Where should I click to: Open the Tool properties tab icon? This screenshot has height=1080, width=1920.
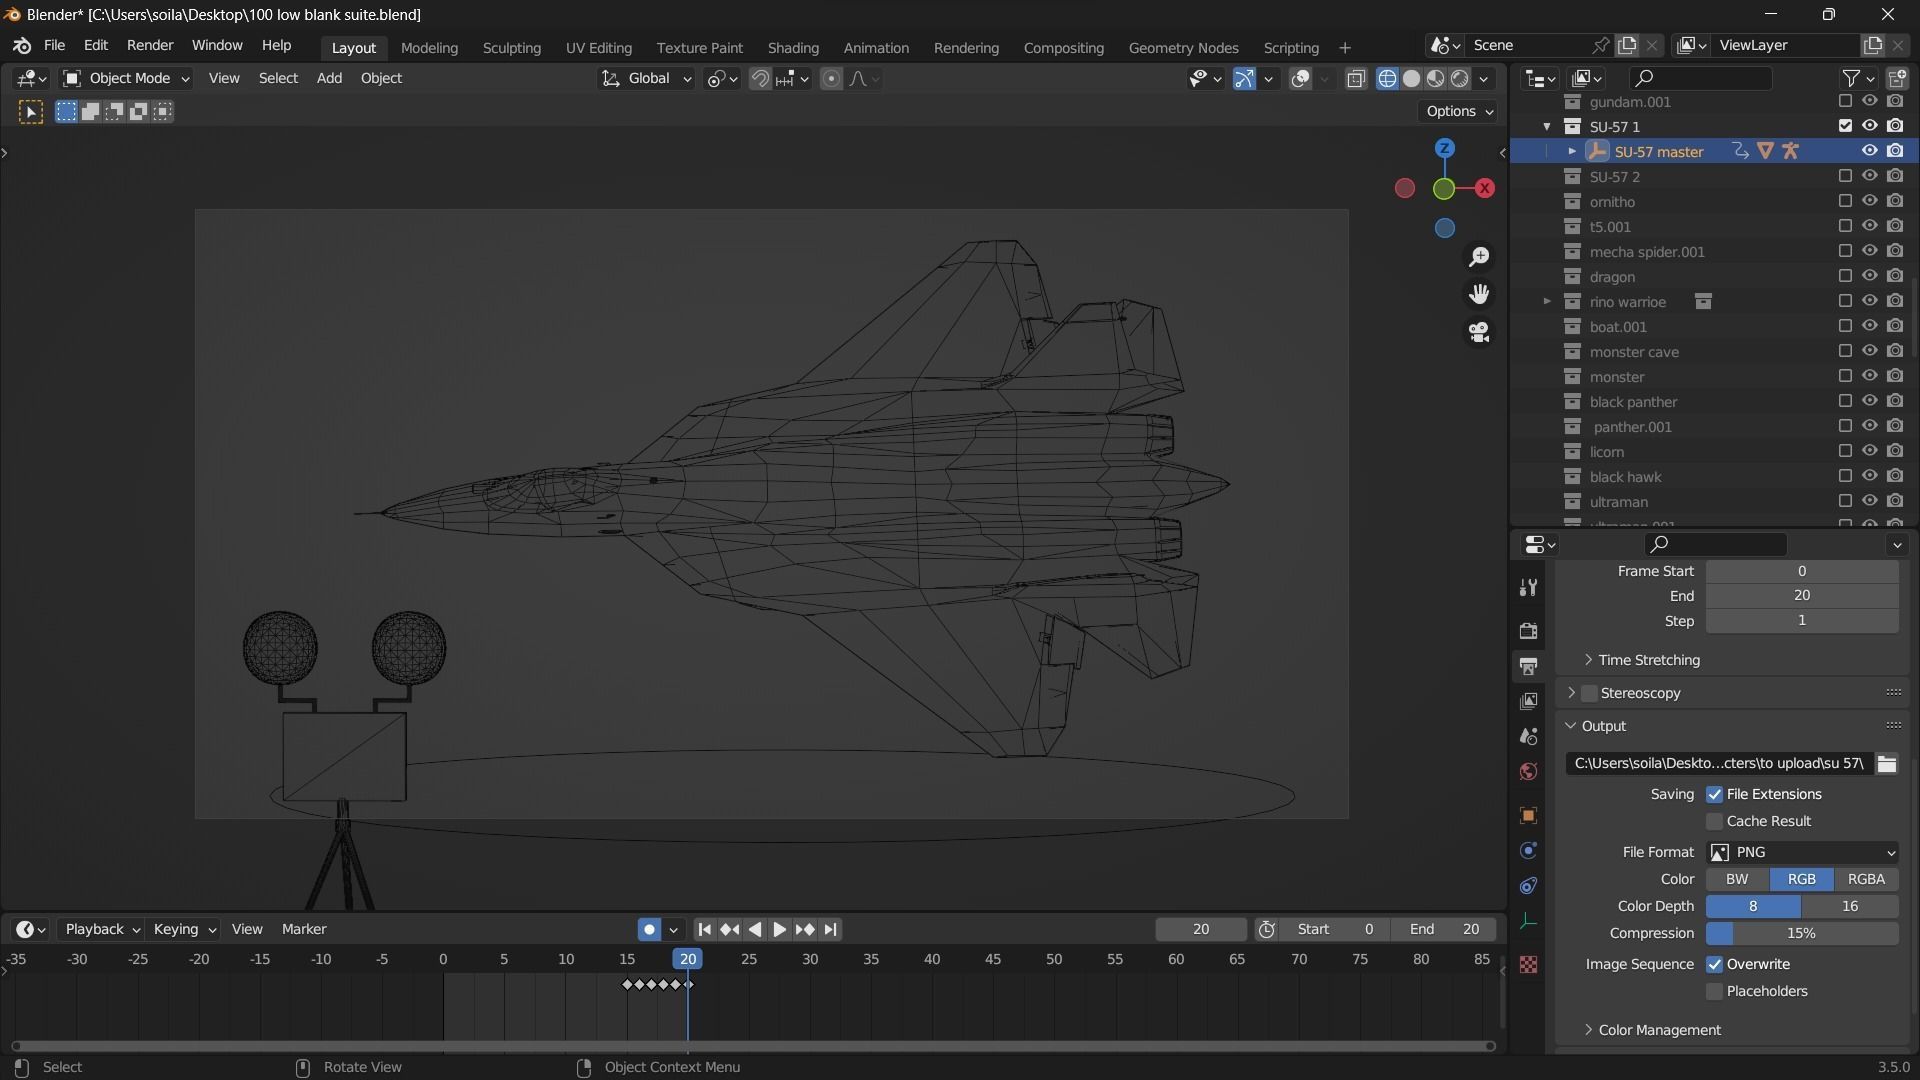pyautogui.click(x=1528, y=588)
